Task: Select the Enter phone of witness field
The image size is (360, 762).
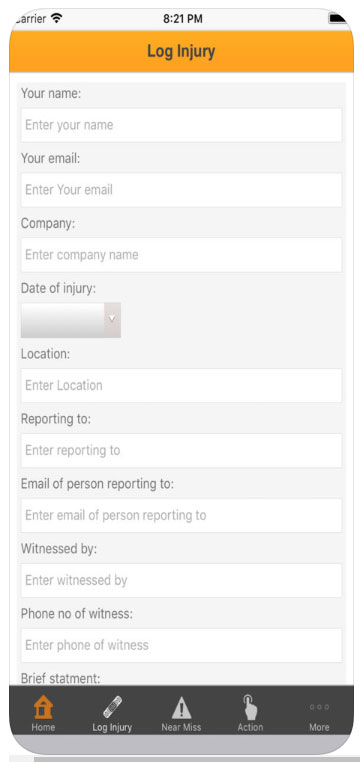Action: [181, 645]
